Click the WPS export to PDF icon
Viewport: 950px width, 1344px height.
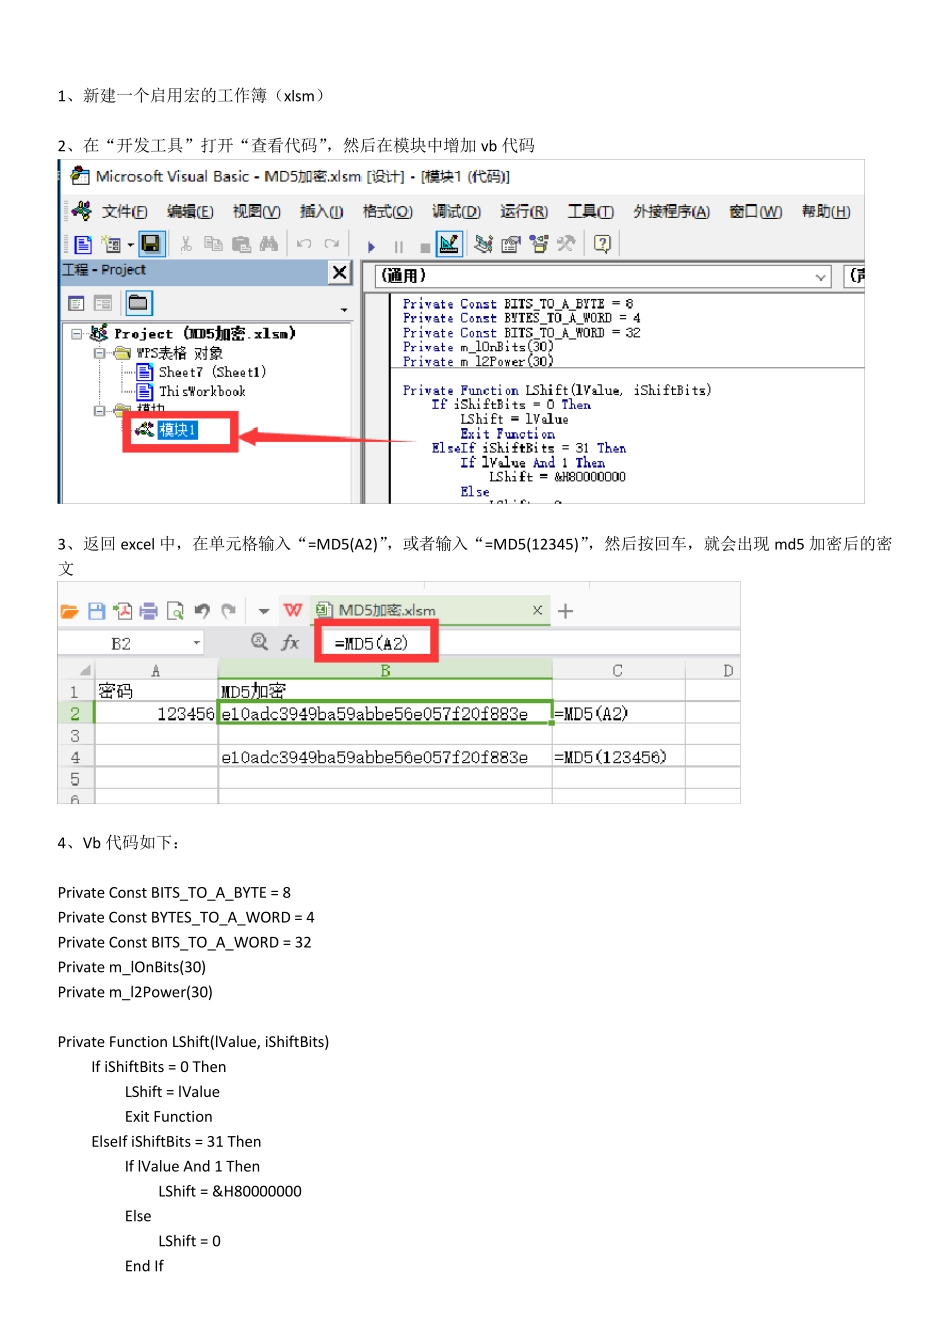tap(123, 611)
